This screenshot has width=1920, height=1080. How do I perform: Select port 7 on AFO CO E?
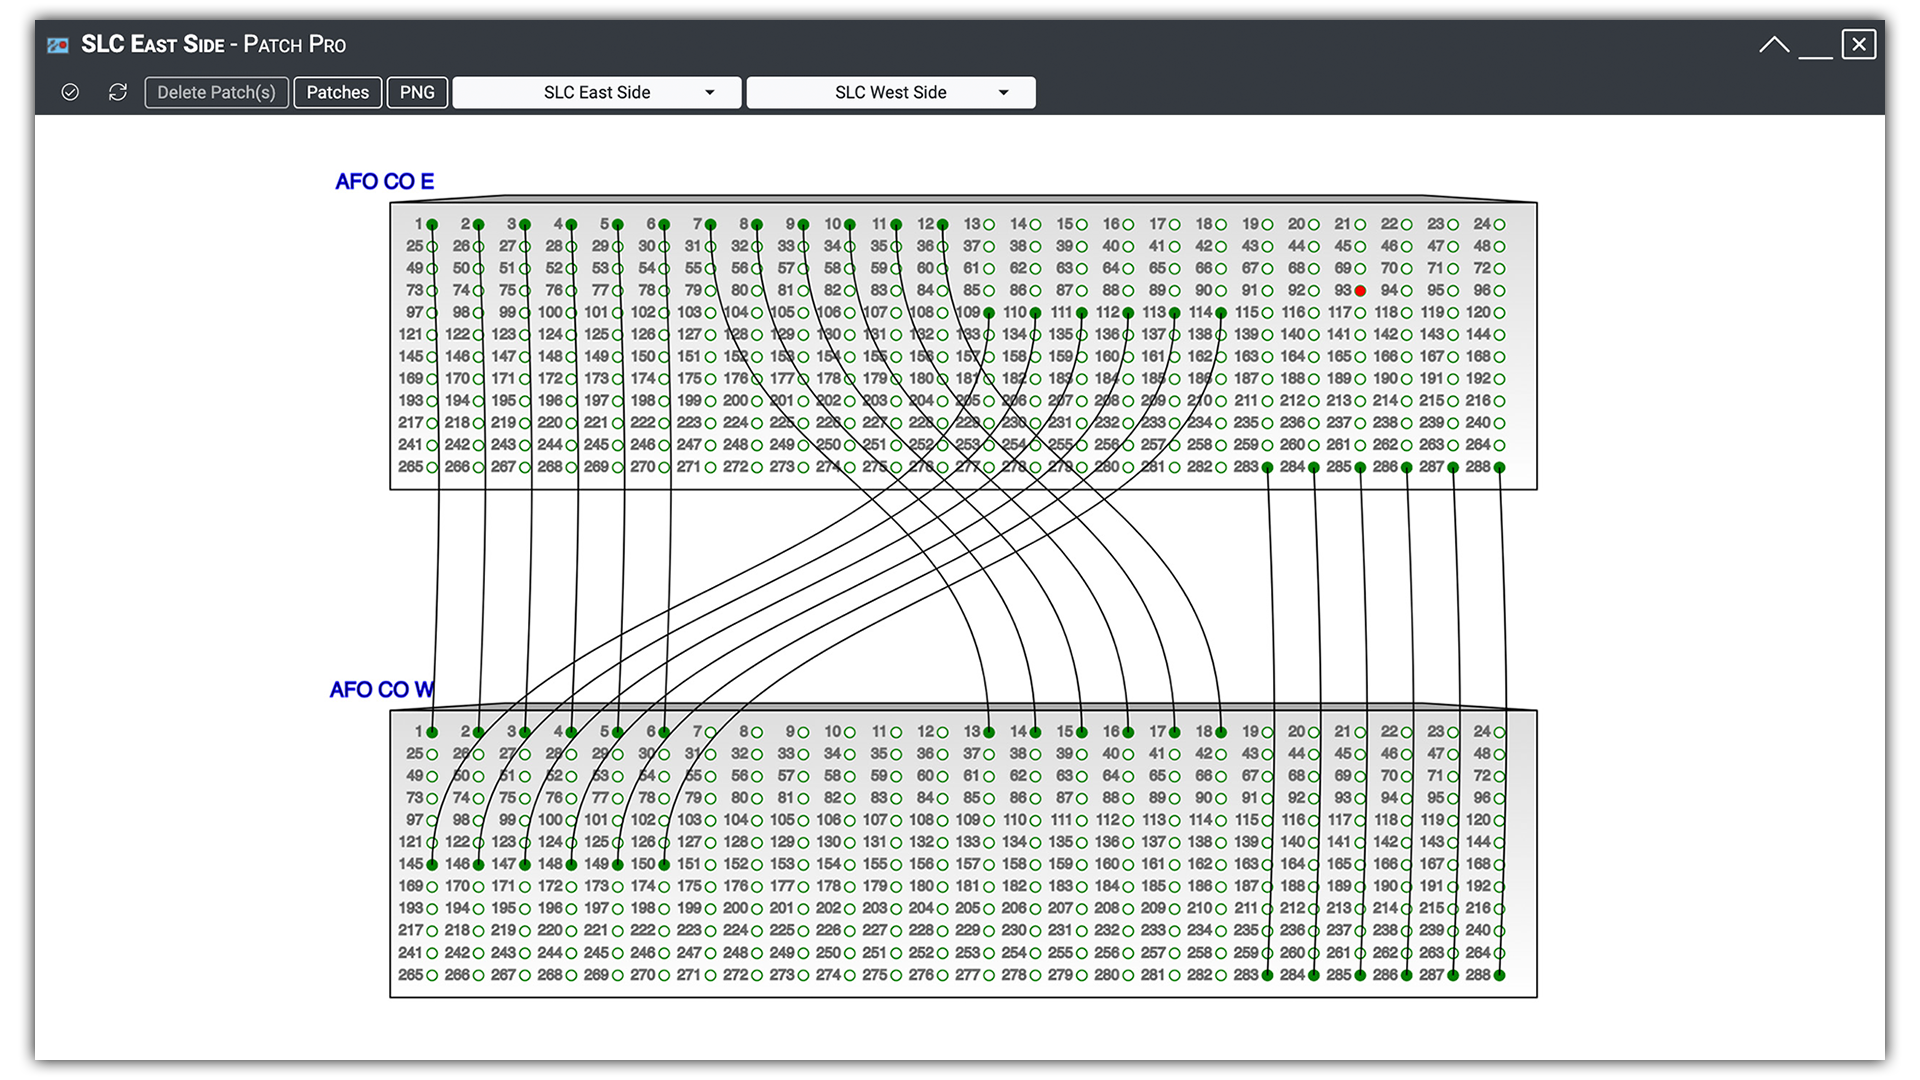click(x=710, y=225)
